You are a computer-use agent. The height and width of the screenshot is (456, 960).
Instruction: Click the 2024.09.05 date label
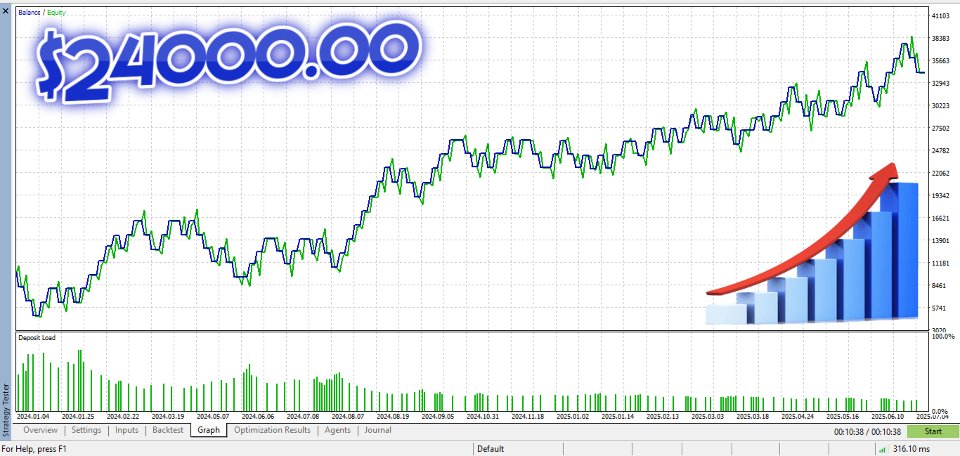click(438, 416)
